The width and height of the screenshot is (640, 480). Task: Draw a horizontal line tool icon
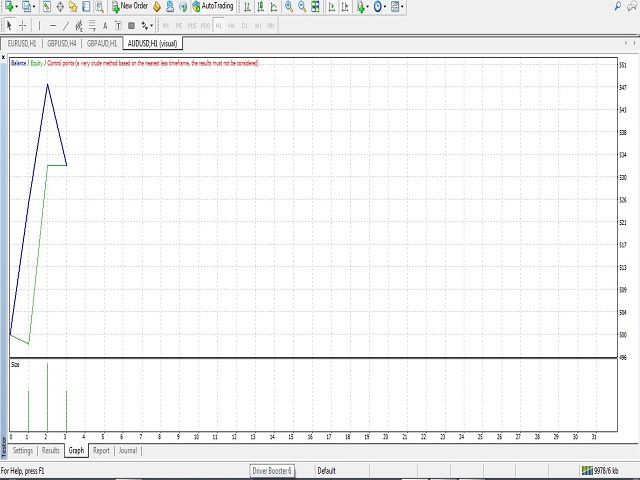(52, 25)
